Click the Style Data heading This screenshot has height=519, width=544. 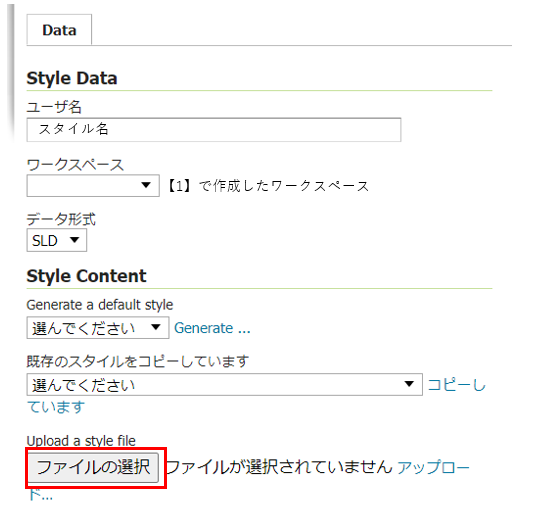(72, 78)
